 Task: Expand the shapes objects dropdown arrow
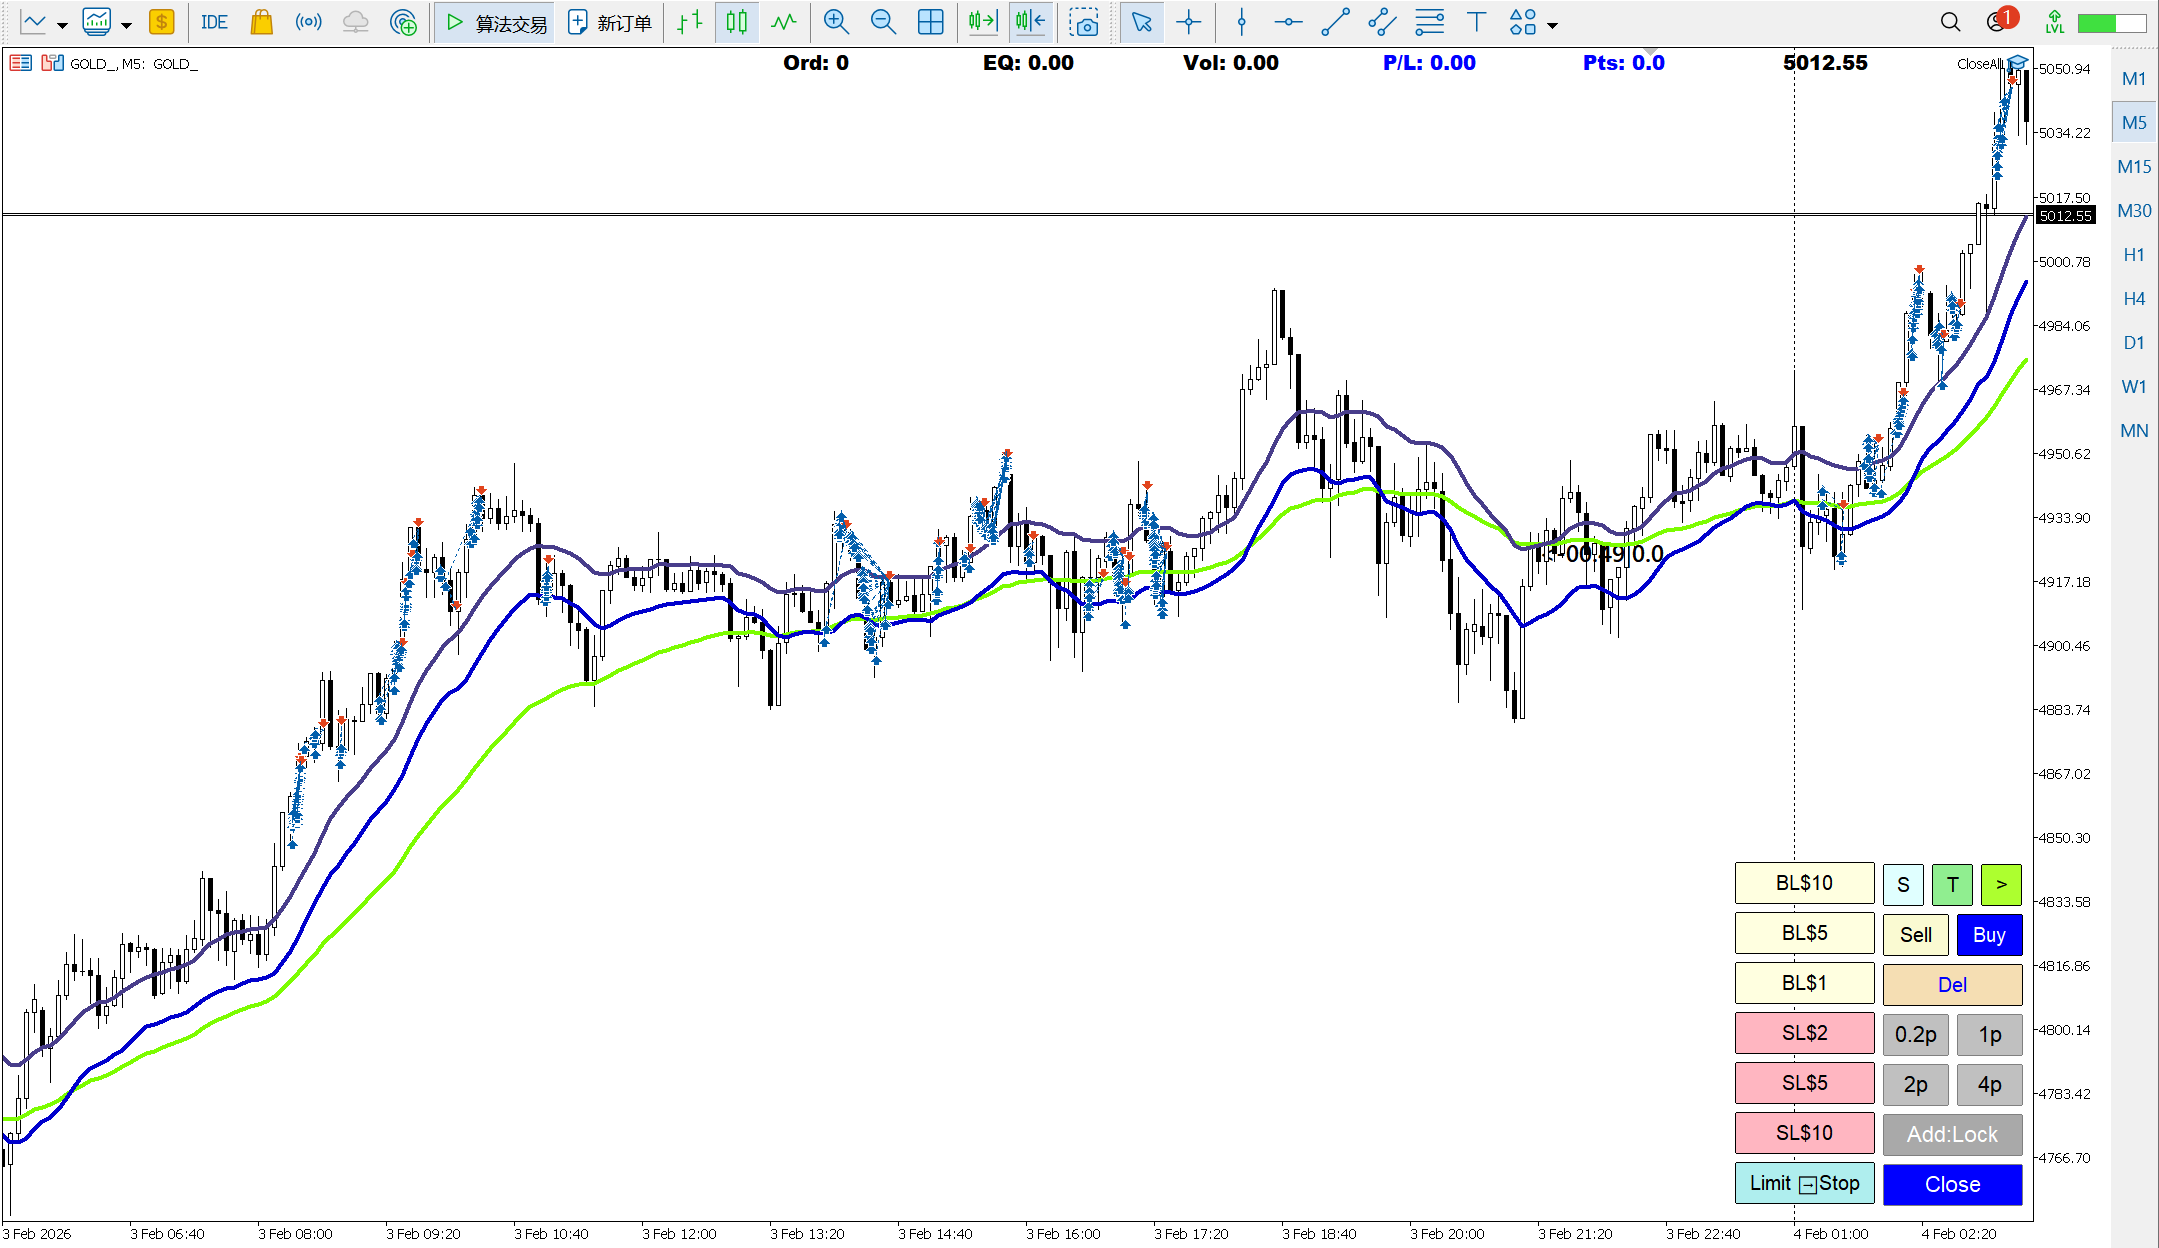coord(1552,25)
